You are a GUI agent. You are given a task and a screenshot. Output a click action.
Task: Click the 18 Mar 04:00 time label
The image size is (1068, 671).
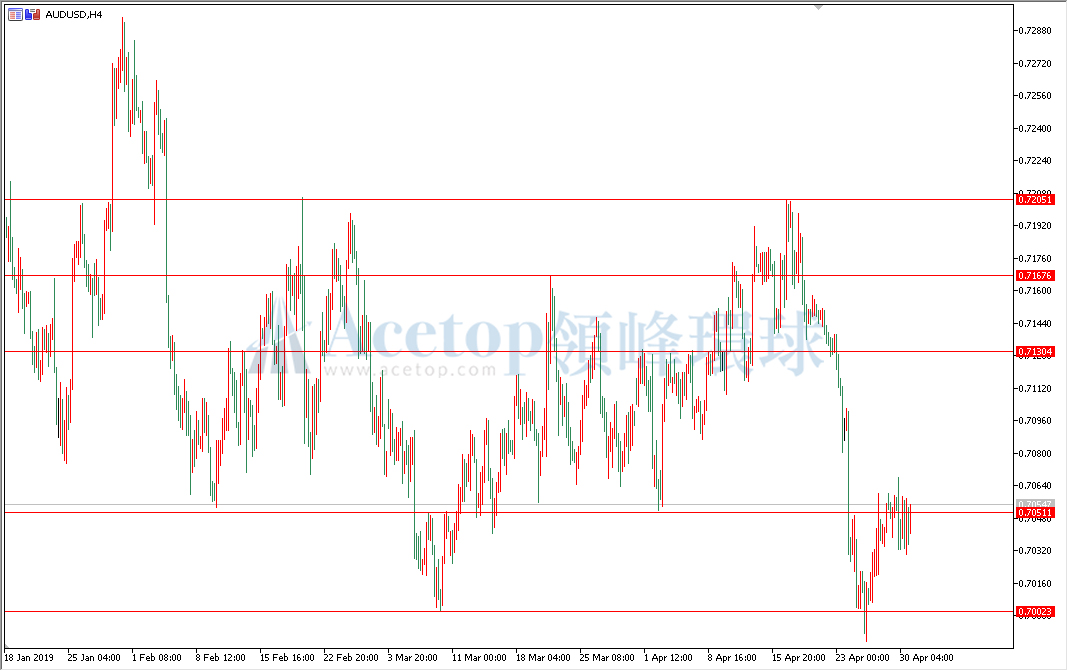[543, 657]
